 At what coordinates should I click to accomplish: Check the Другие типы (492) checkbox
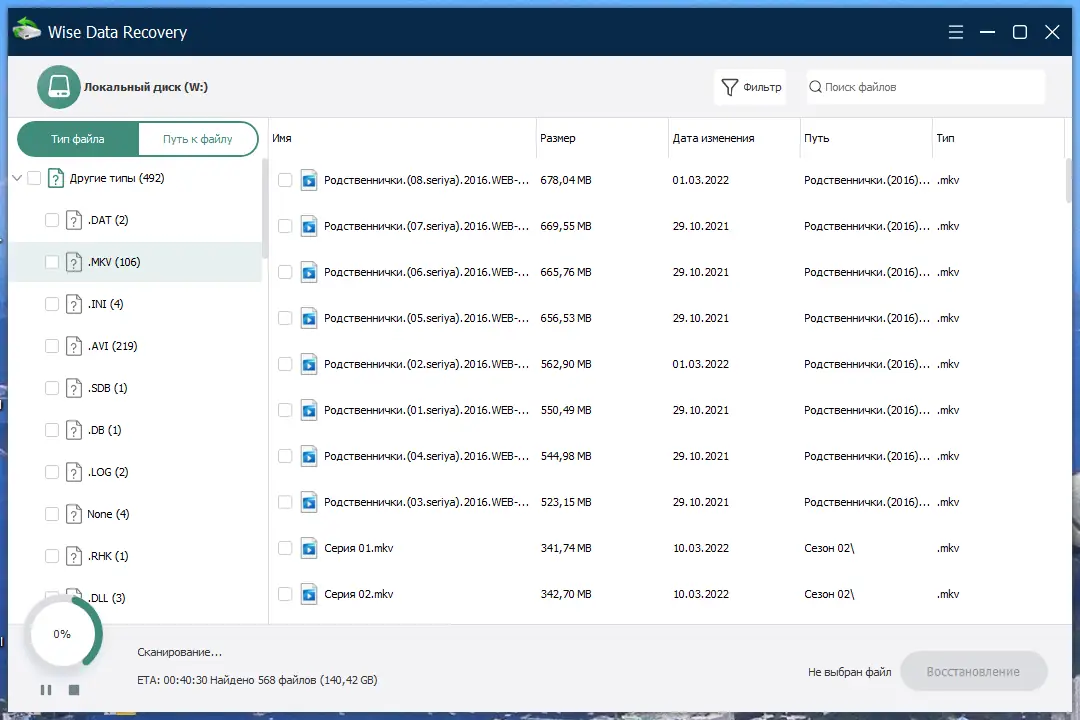[x=34, y=178]
